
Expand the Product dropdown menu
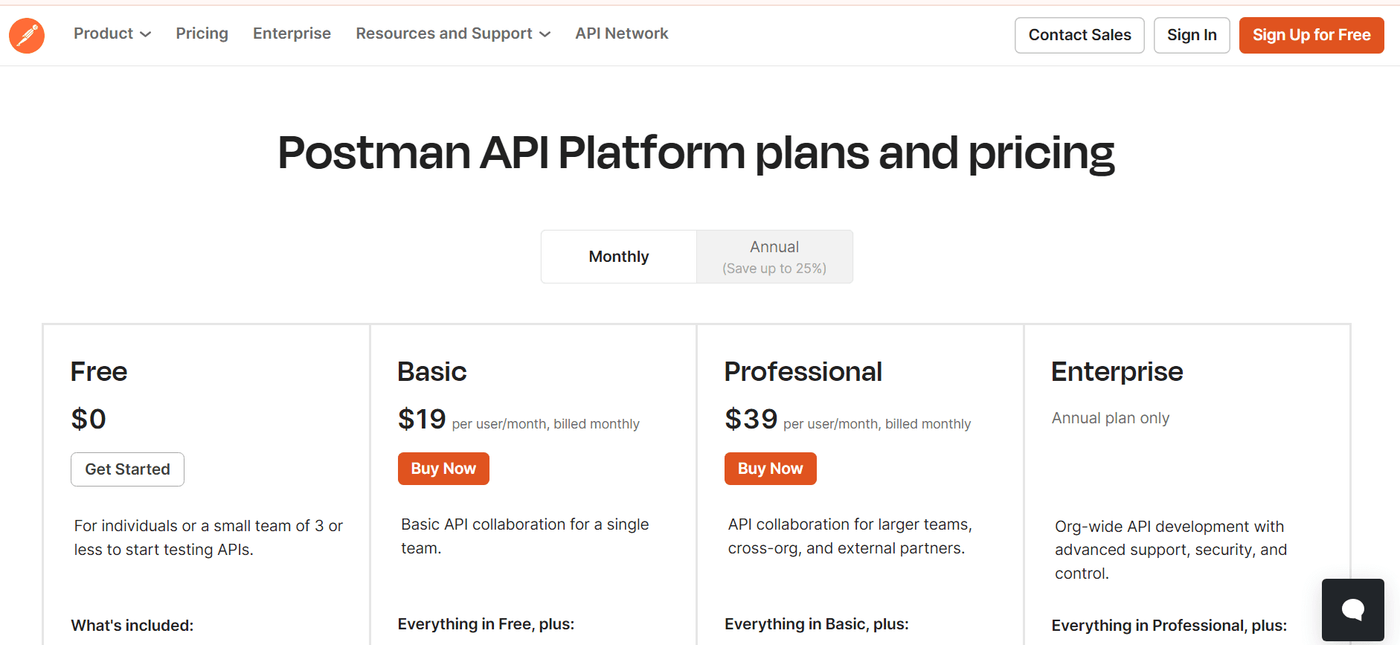click(112, 33)
